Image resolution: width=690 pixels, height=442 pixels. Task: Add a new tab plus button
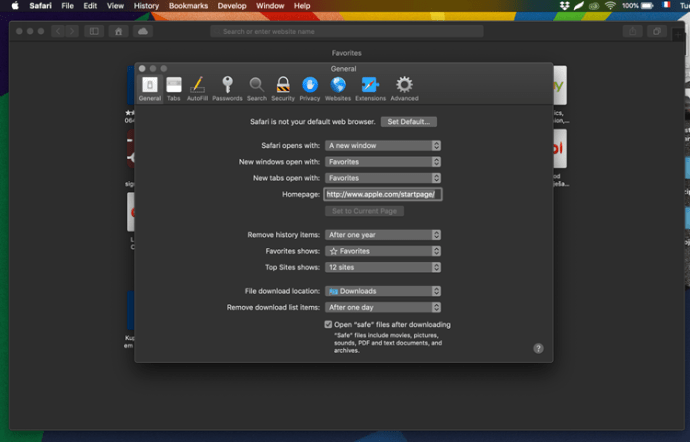679,35
